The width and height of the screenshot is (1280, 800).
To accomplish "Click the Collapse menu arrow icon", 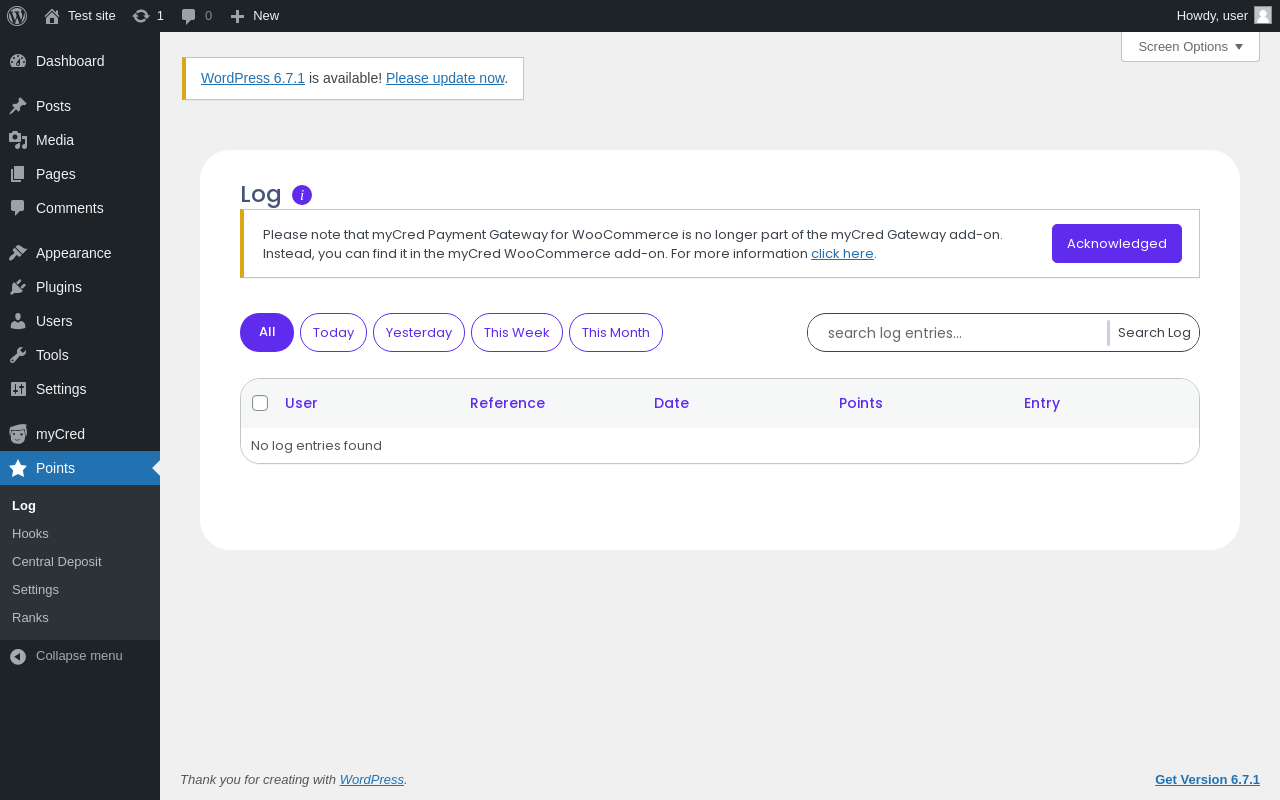I will 18,656.
